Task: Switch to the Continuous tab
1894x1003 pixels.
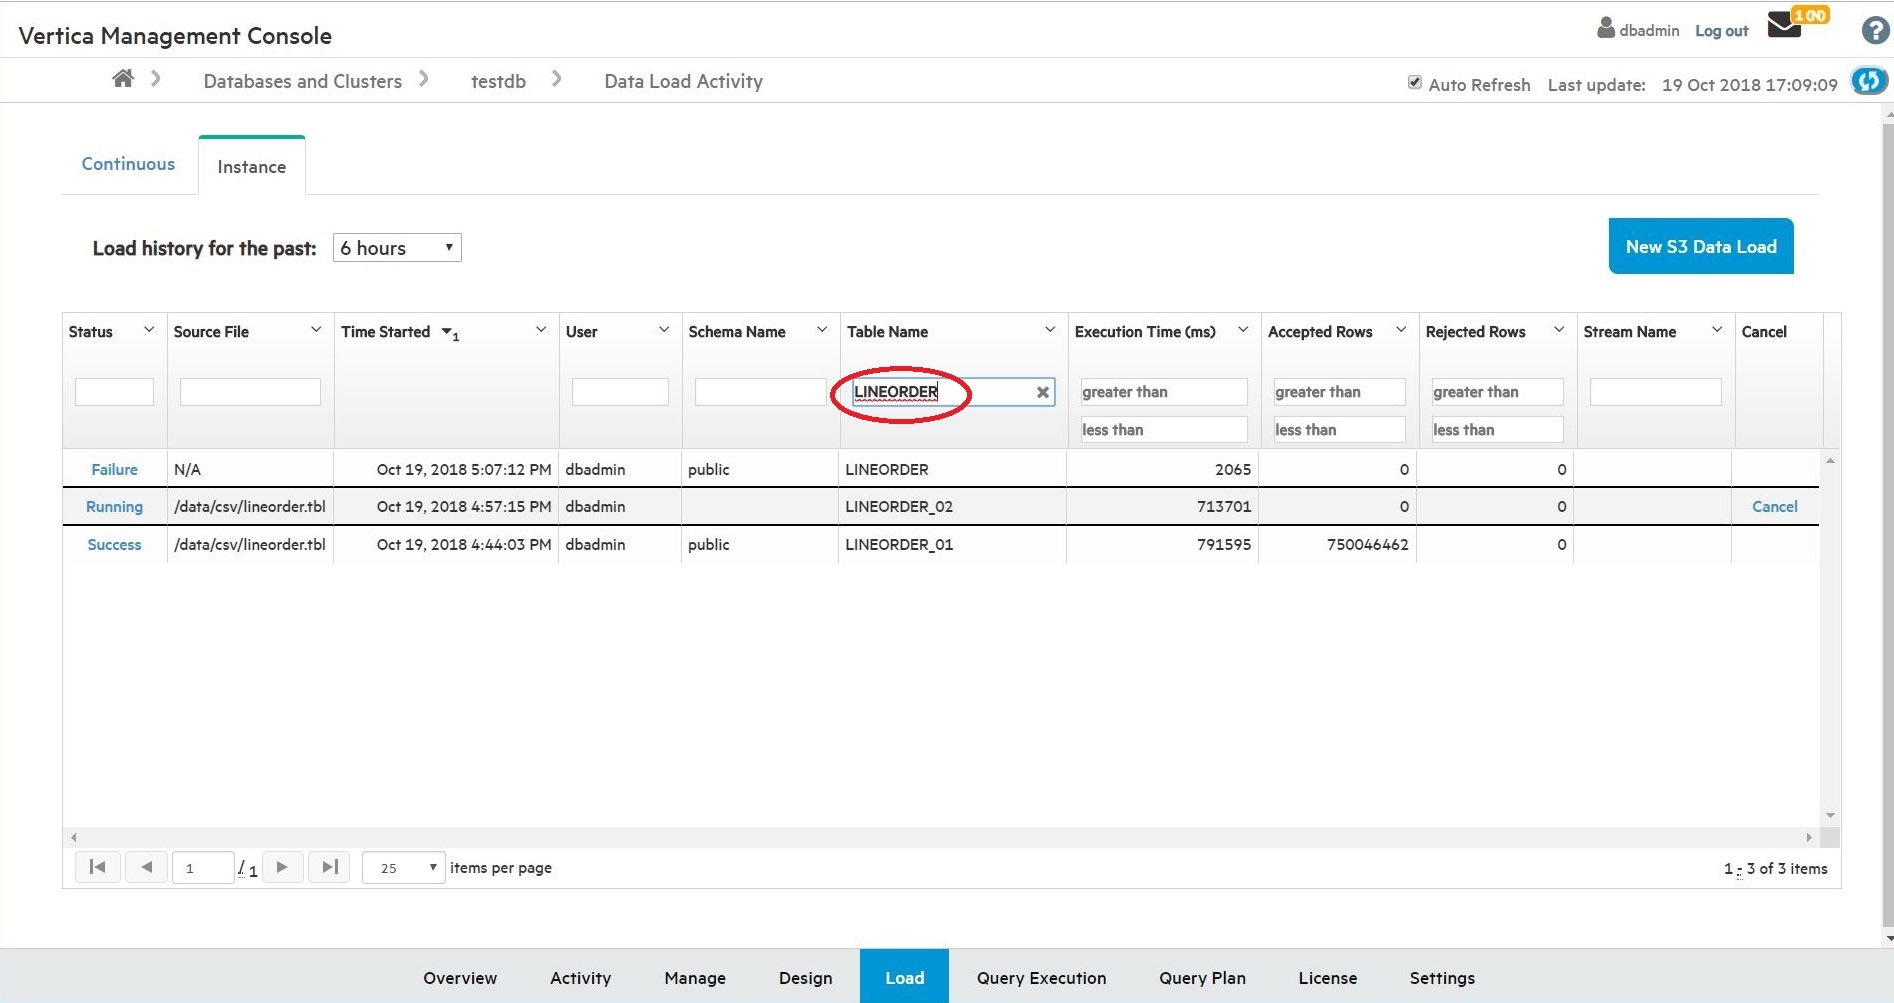Action: point(128,164)
